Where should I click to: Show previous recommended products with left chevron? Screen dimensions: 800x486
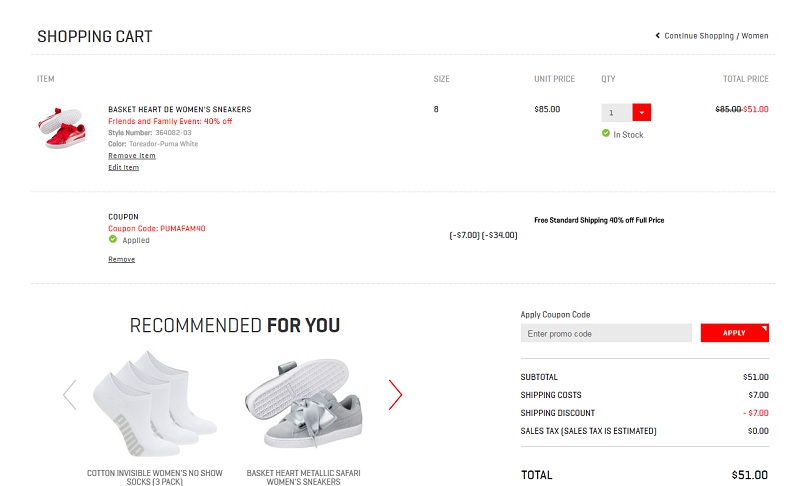coord(70,395)
